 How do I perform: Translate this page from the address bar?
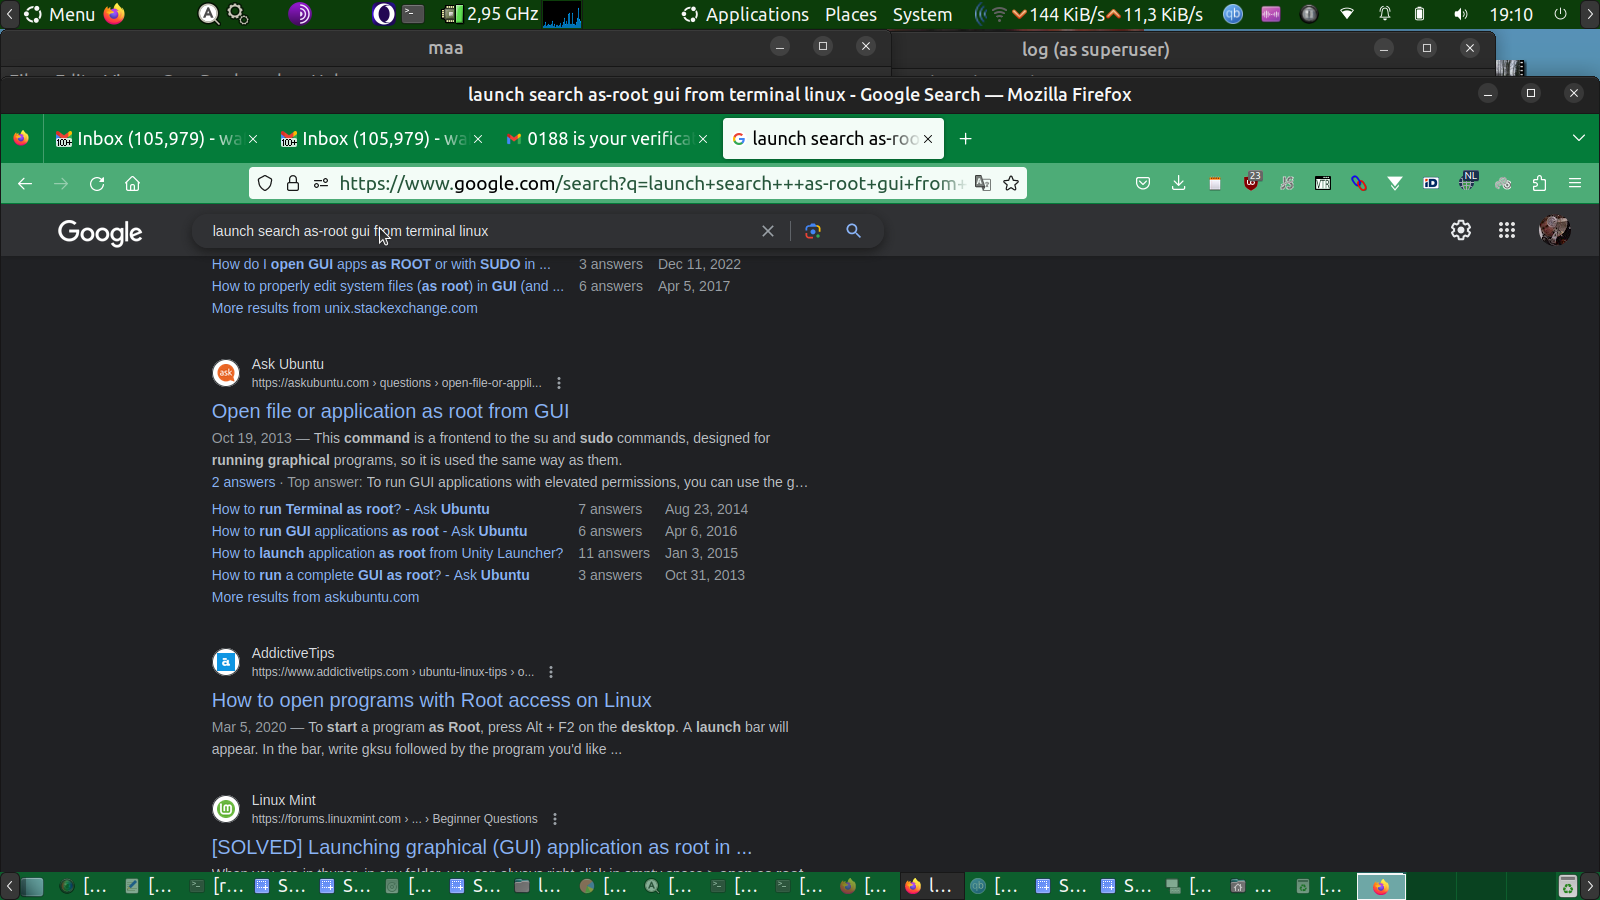coord(983,184)
